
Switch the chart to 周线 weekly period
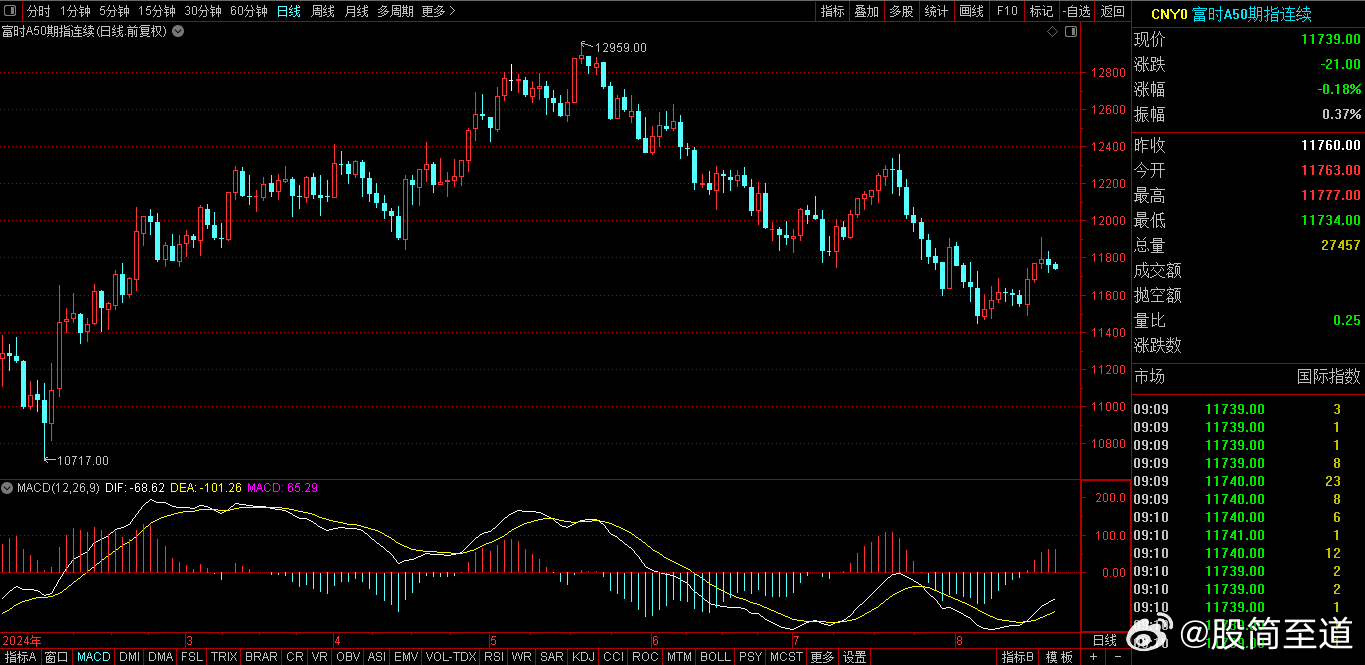pos(322,11)
